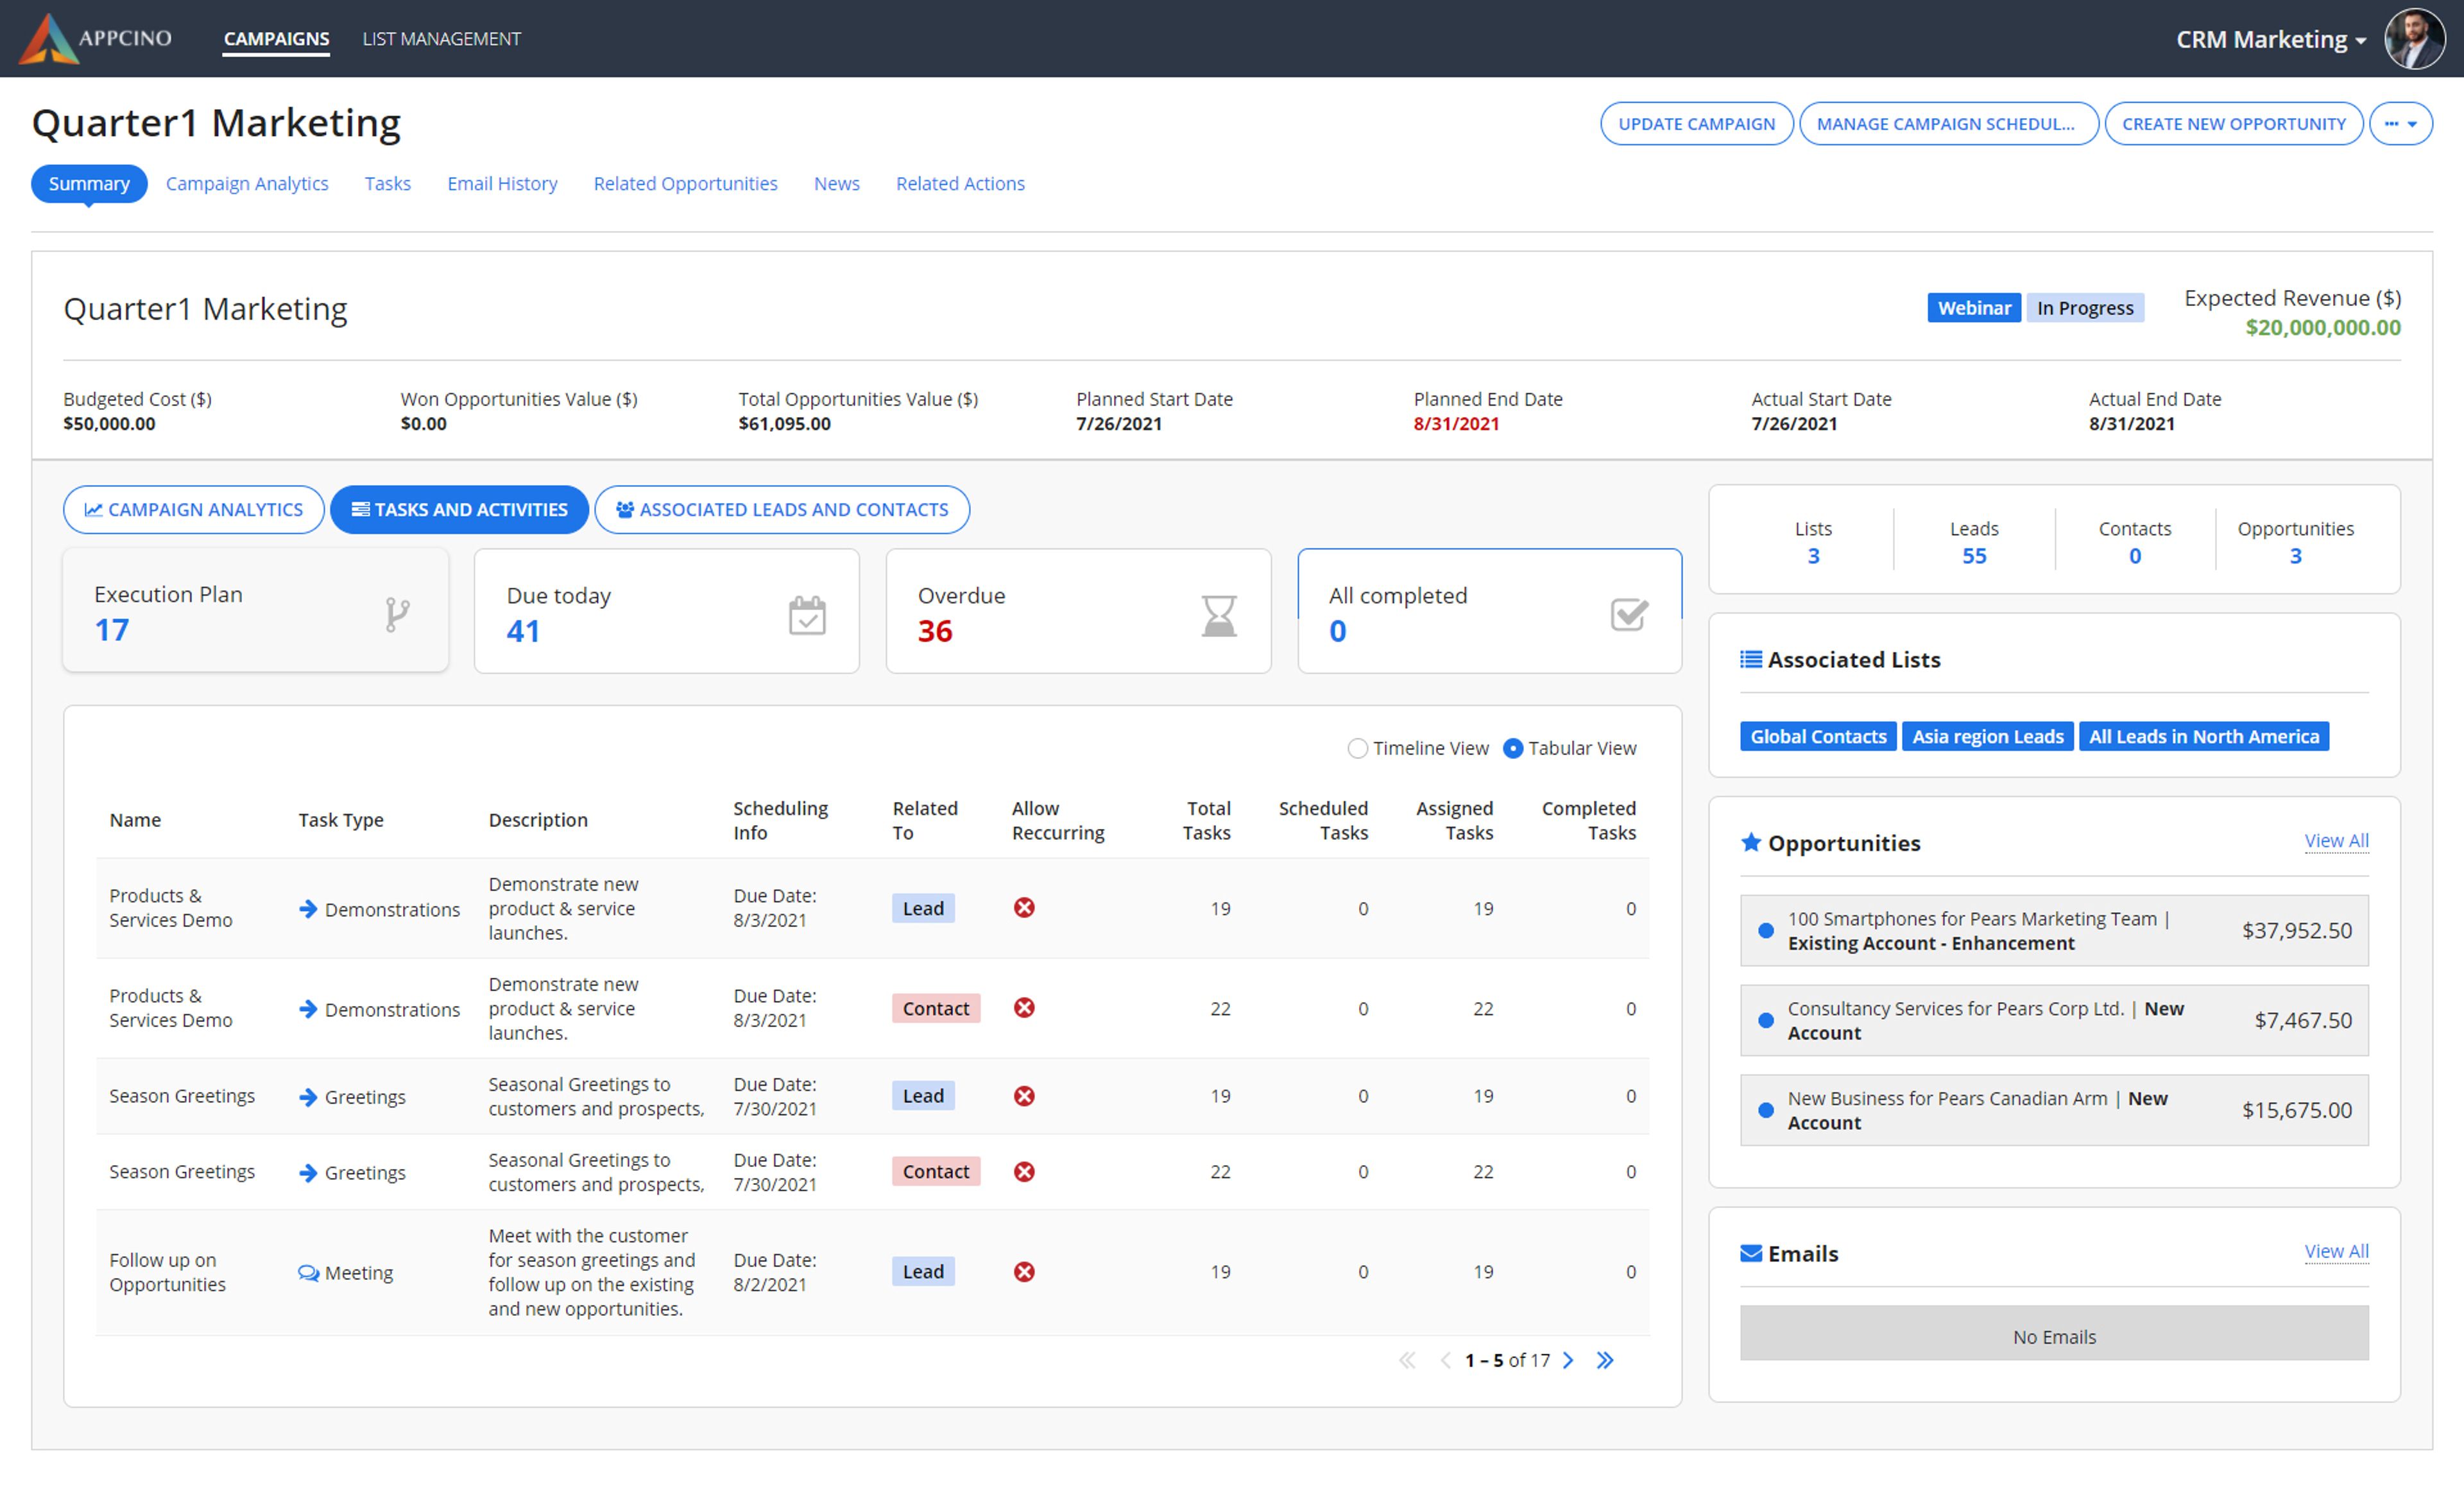Click the Overdue hourglass icon

(x=1218, y=615)
